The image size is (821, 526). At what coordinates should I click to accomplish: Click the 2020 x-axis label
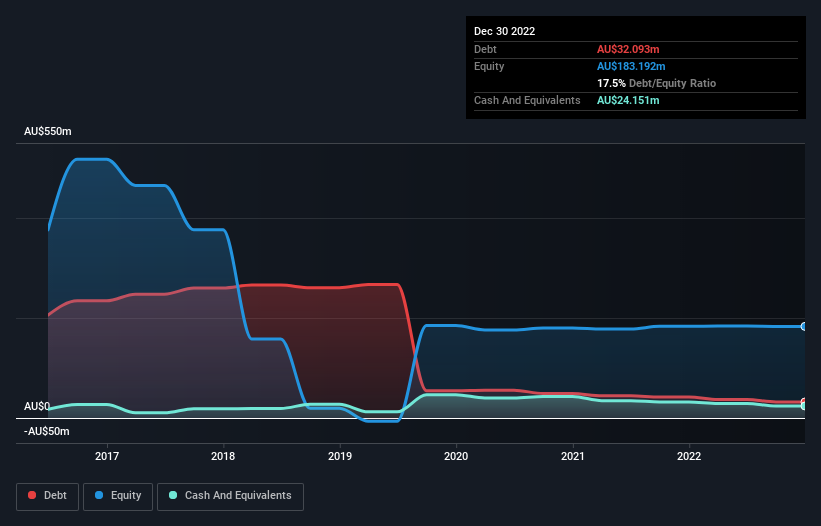456,456
